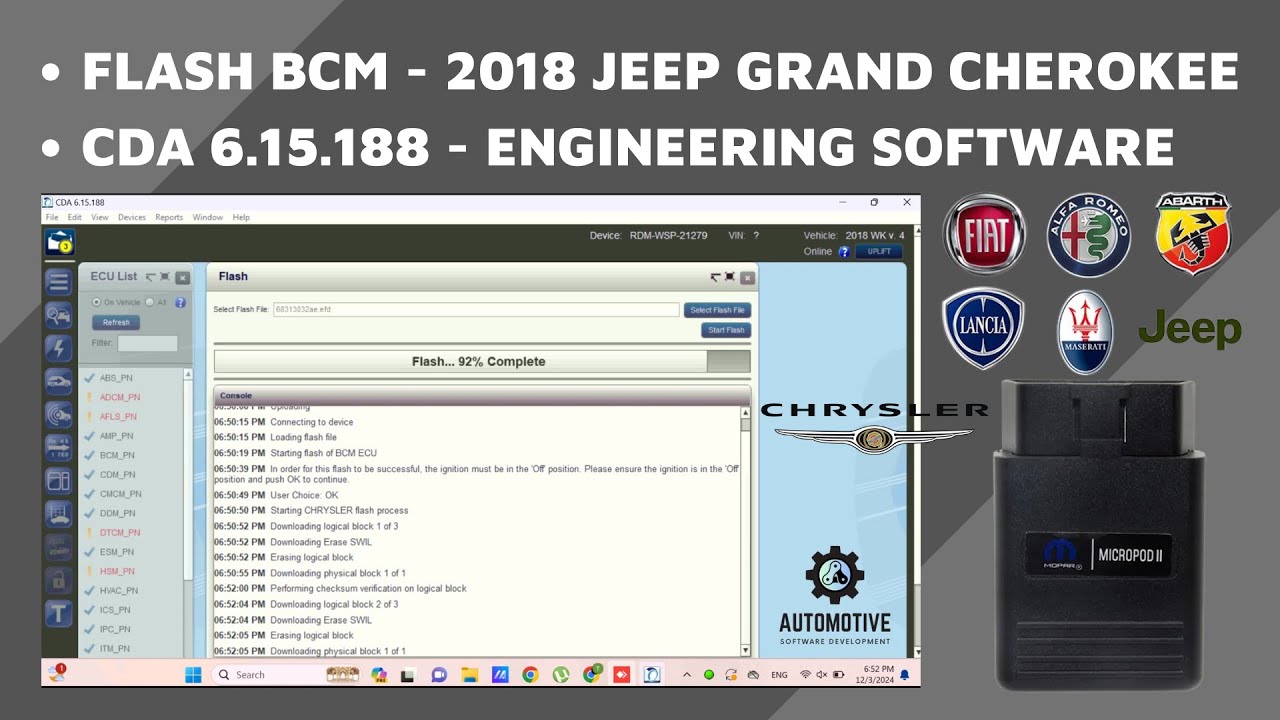Select ABS_PN in the ECU list
The width and height of the screenshot is (1280, 720).
click(116, 378)
